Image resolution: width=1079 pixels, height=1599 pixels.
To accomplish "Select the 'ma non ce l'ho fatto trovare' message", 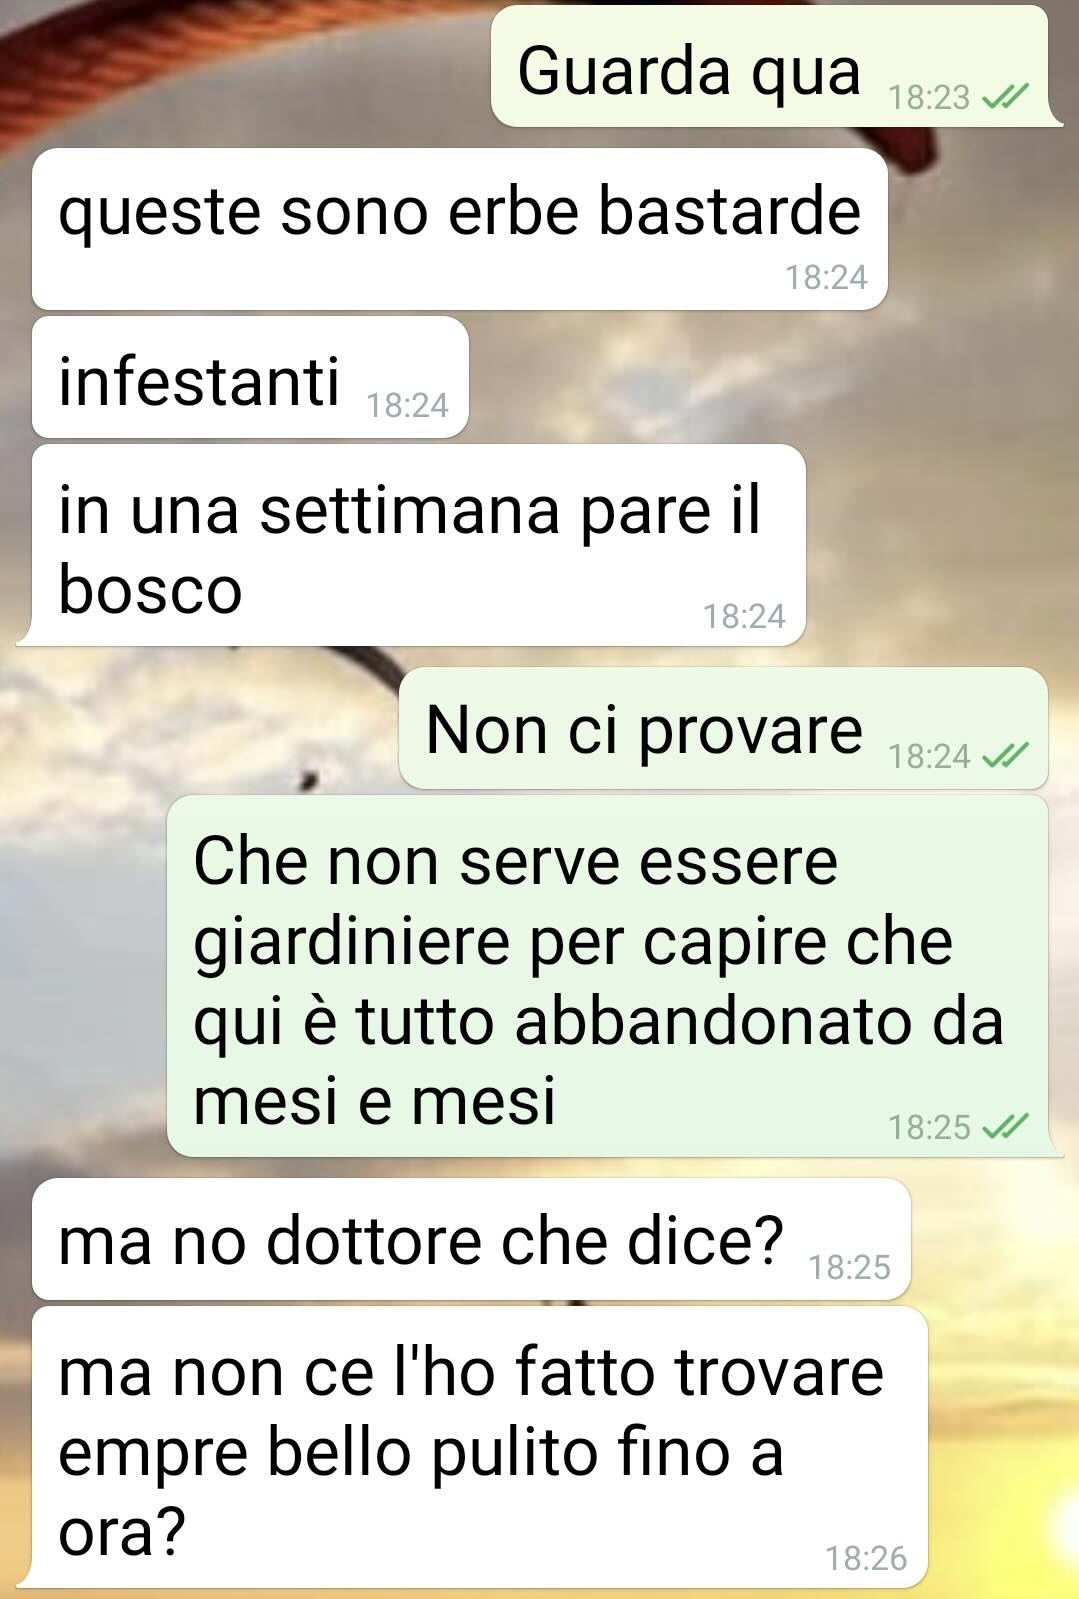I will pos(480,1447).
